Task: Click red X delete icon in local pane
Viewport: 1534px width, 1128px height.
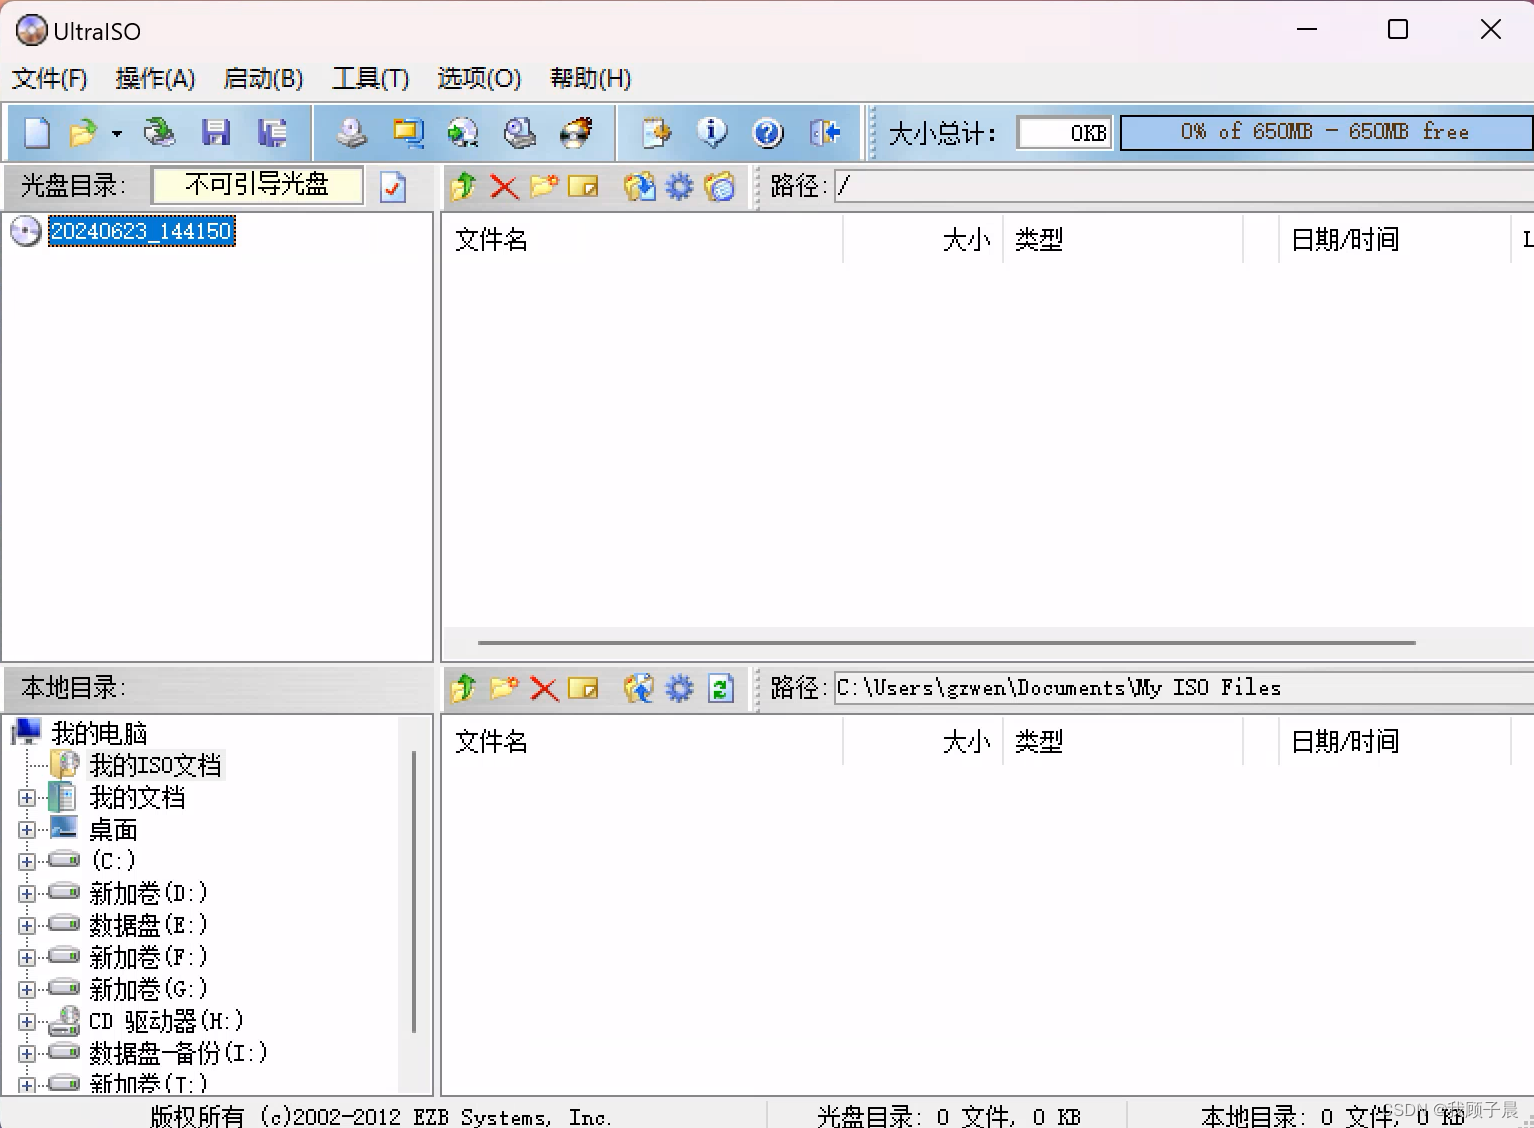Action: [x=544, y=688]
